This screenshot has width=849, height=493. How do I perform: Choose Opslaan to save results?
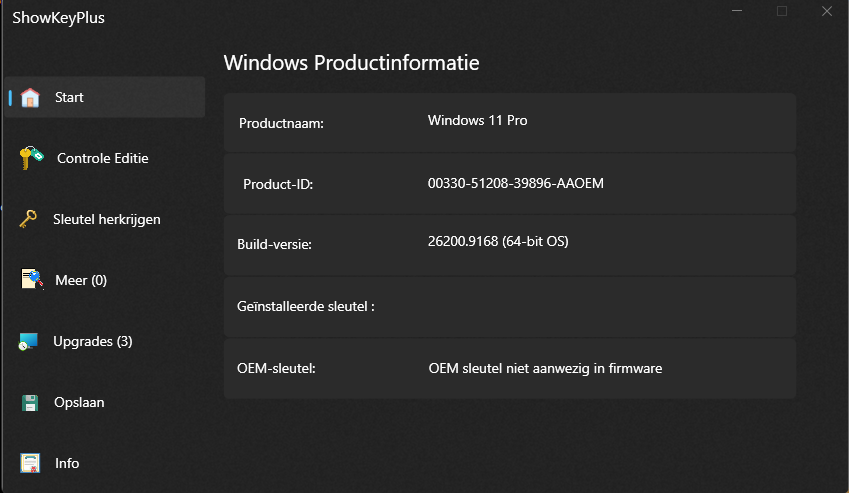tap(79, 403)
